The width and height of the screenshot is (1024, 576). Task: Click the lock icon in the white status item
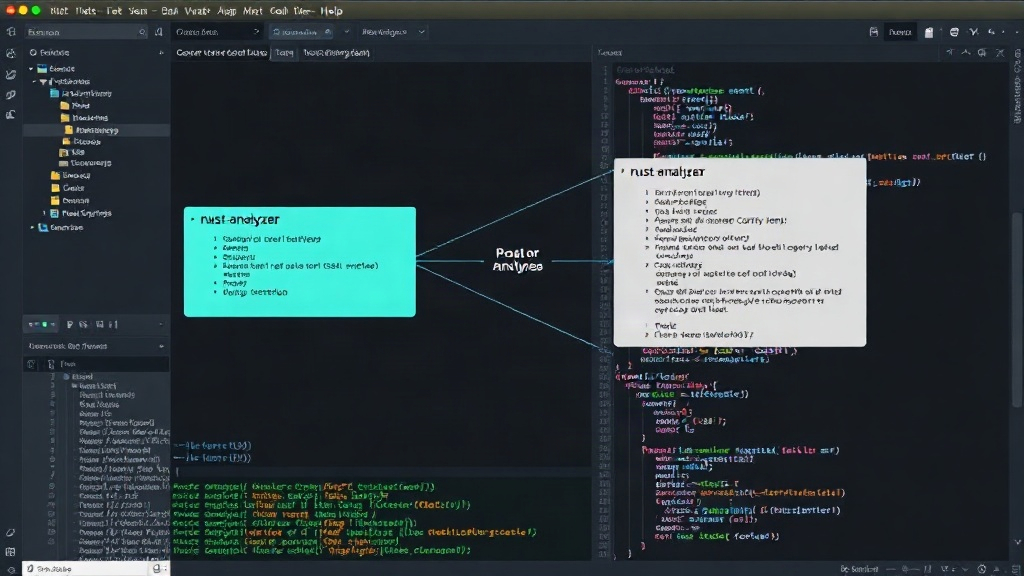[157, 569]
